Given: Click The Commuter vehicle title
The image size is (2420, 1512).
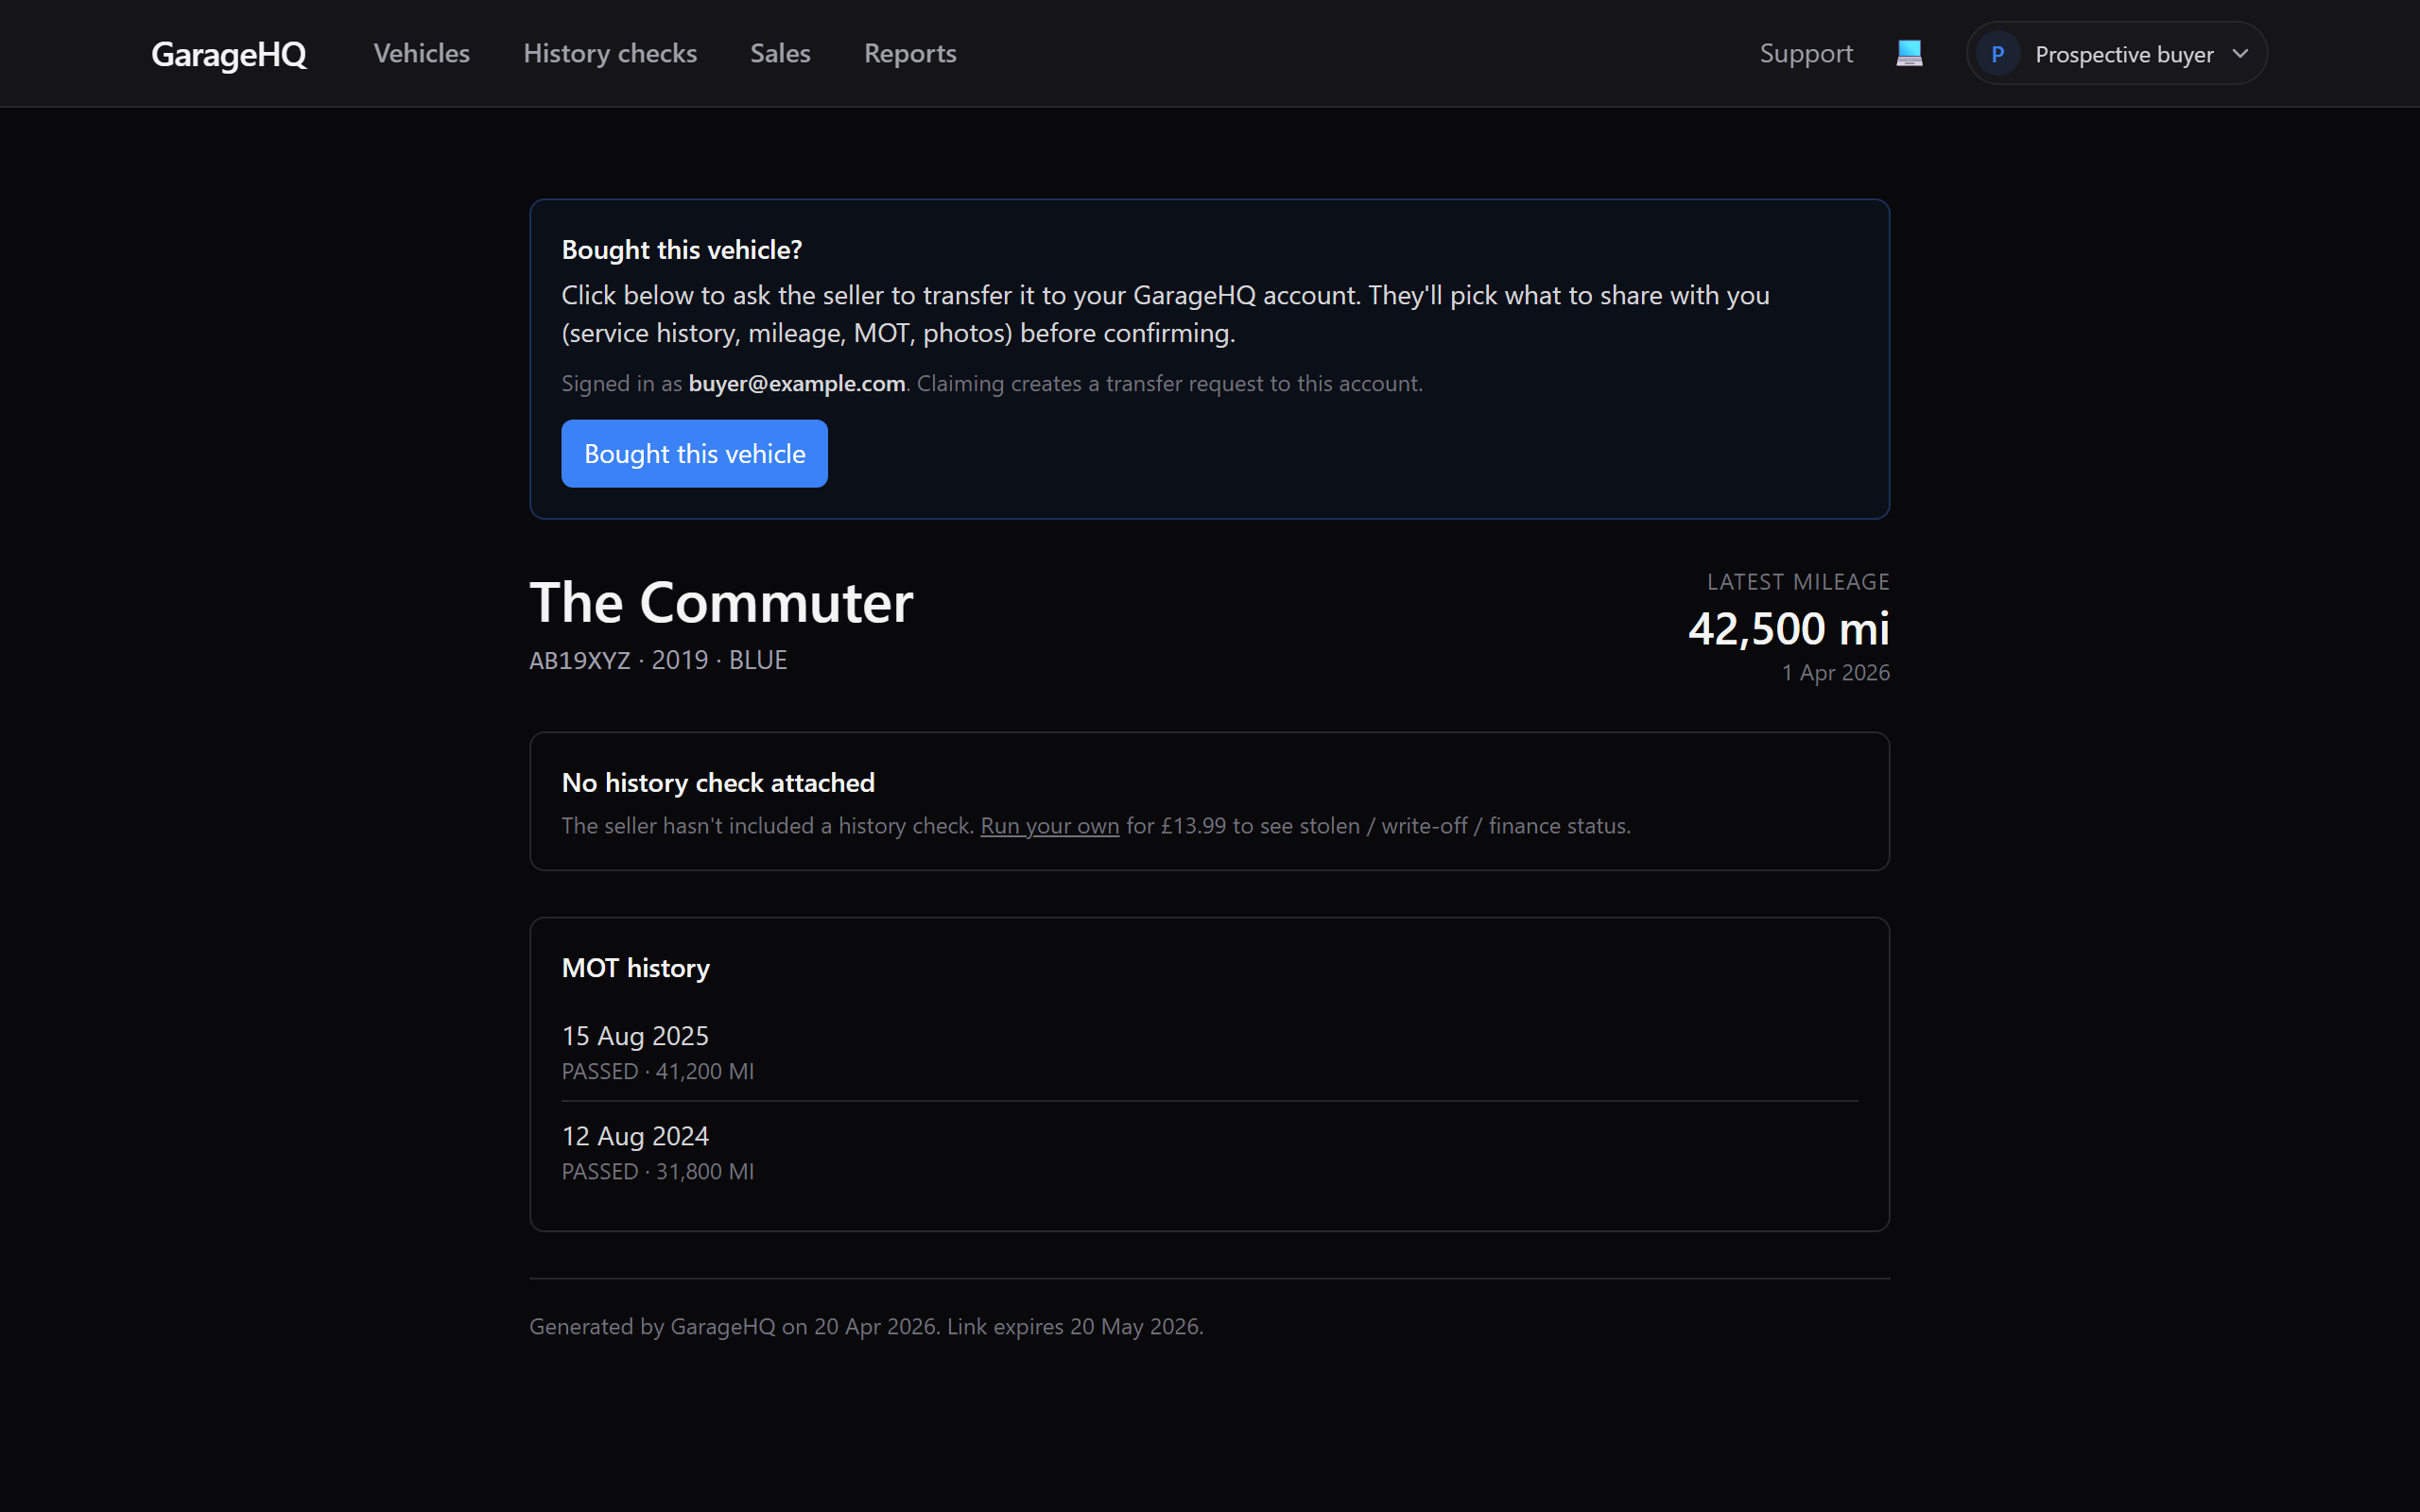Looking at the screenshot, I should click(721, 603).
